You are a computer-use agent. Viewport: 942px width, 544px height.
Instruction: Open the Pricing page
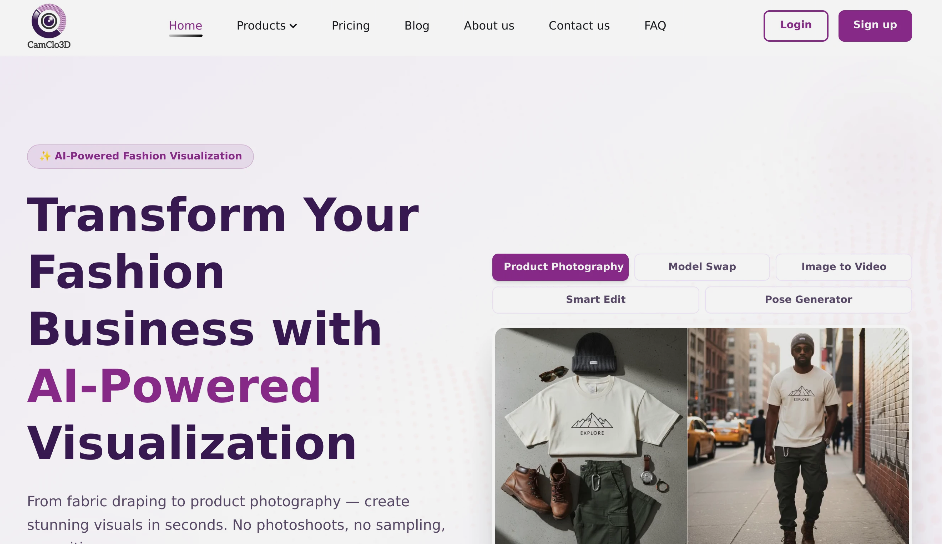pyautogui.click(x=351, y=26)
